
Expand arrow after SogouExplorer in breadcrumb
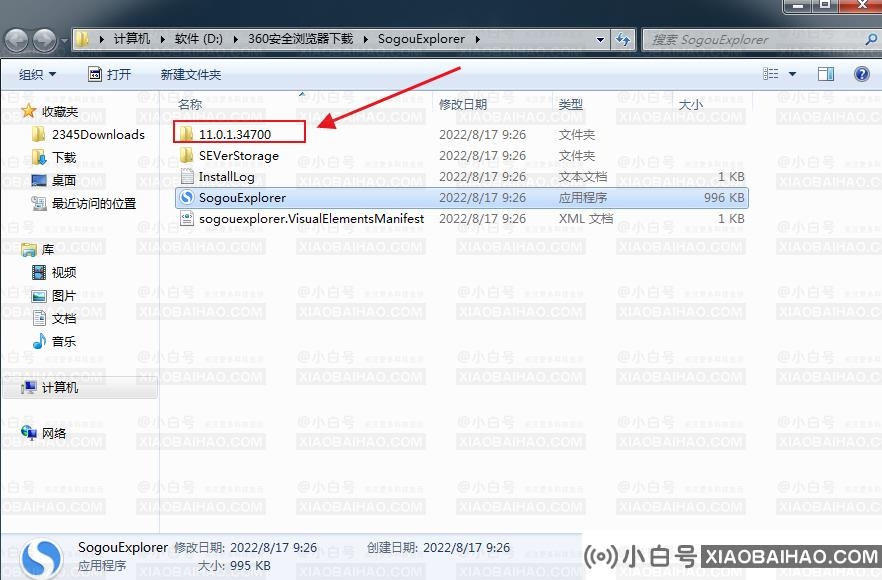coord(478,39)
